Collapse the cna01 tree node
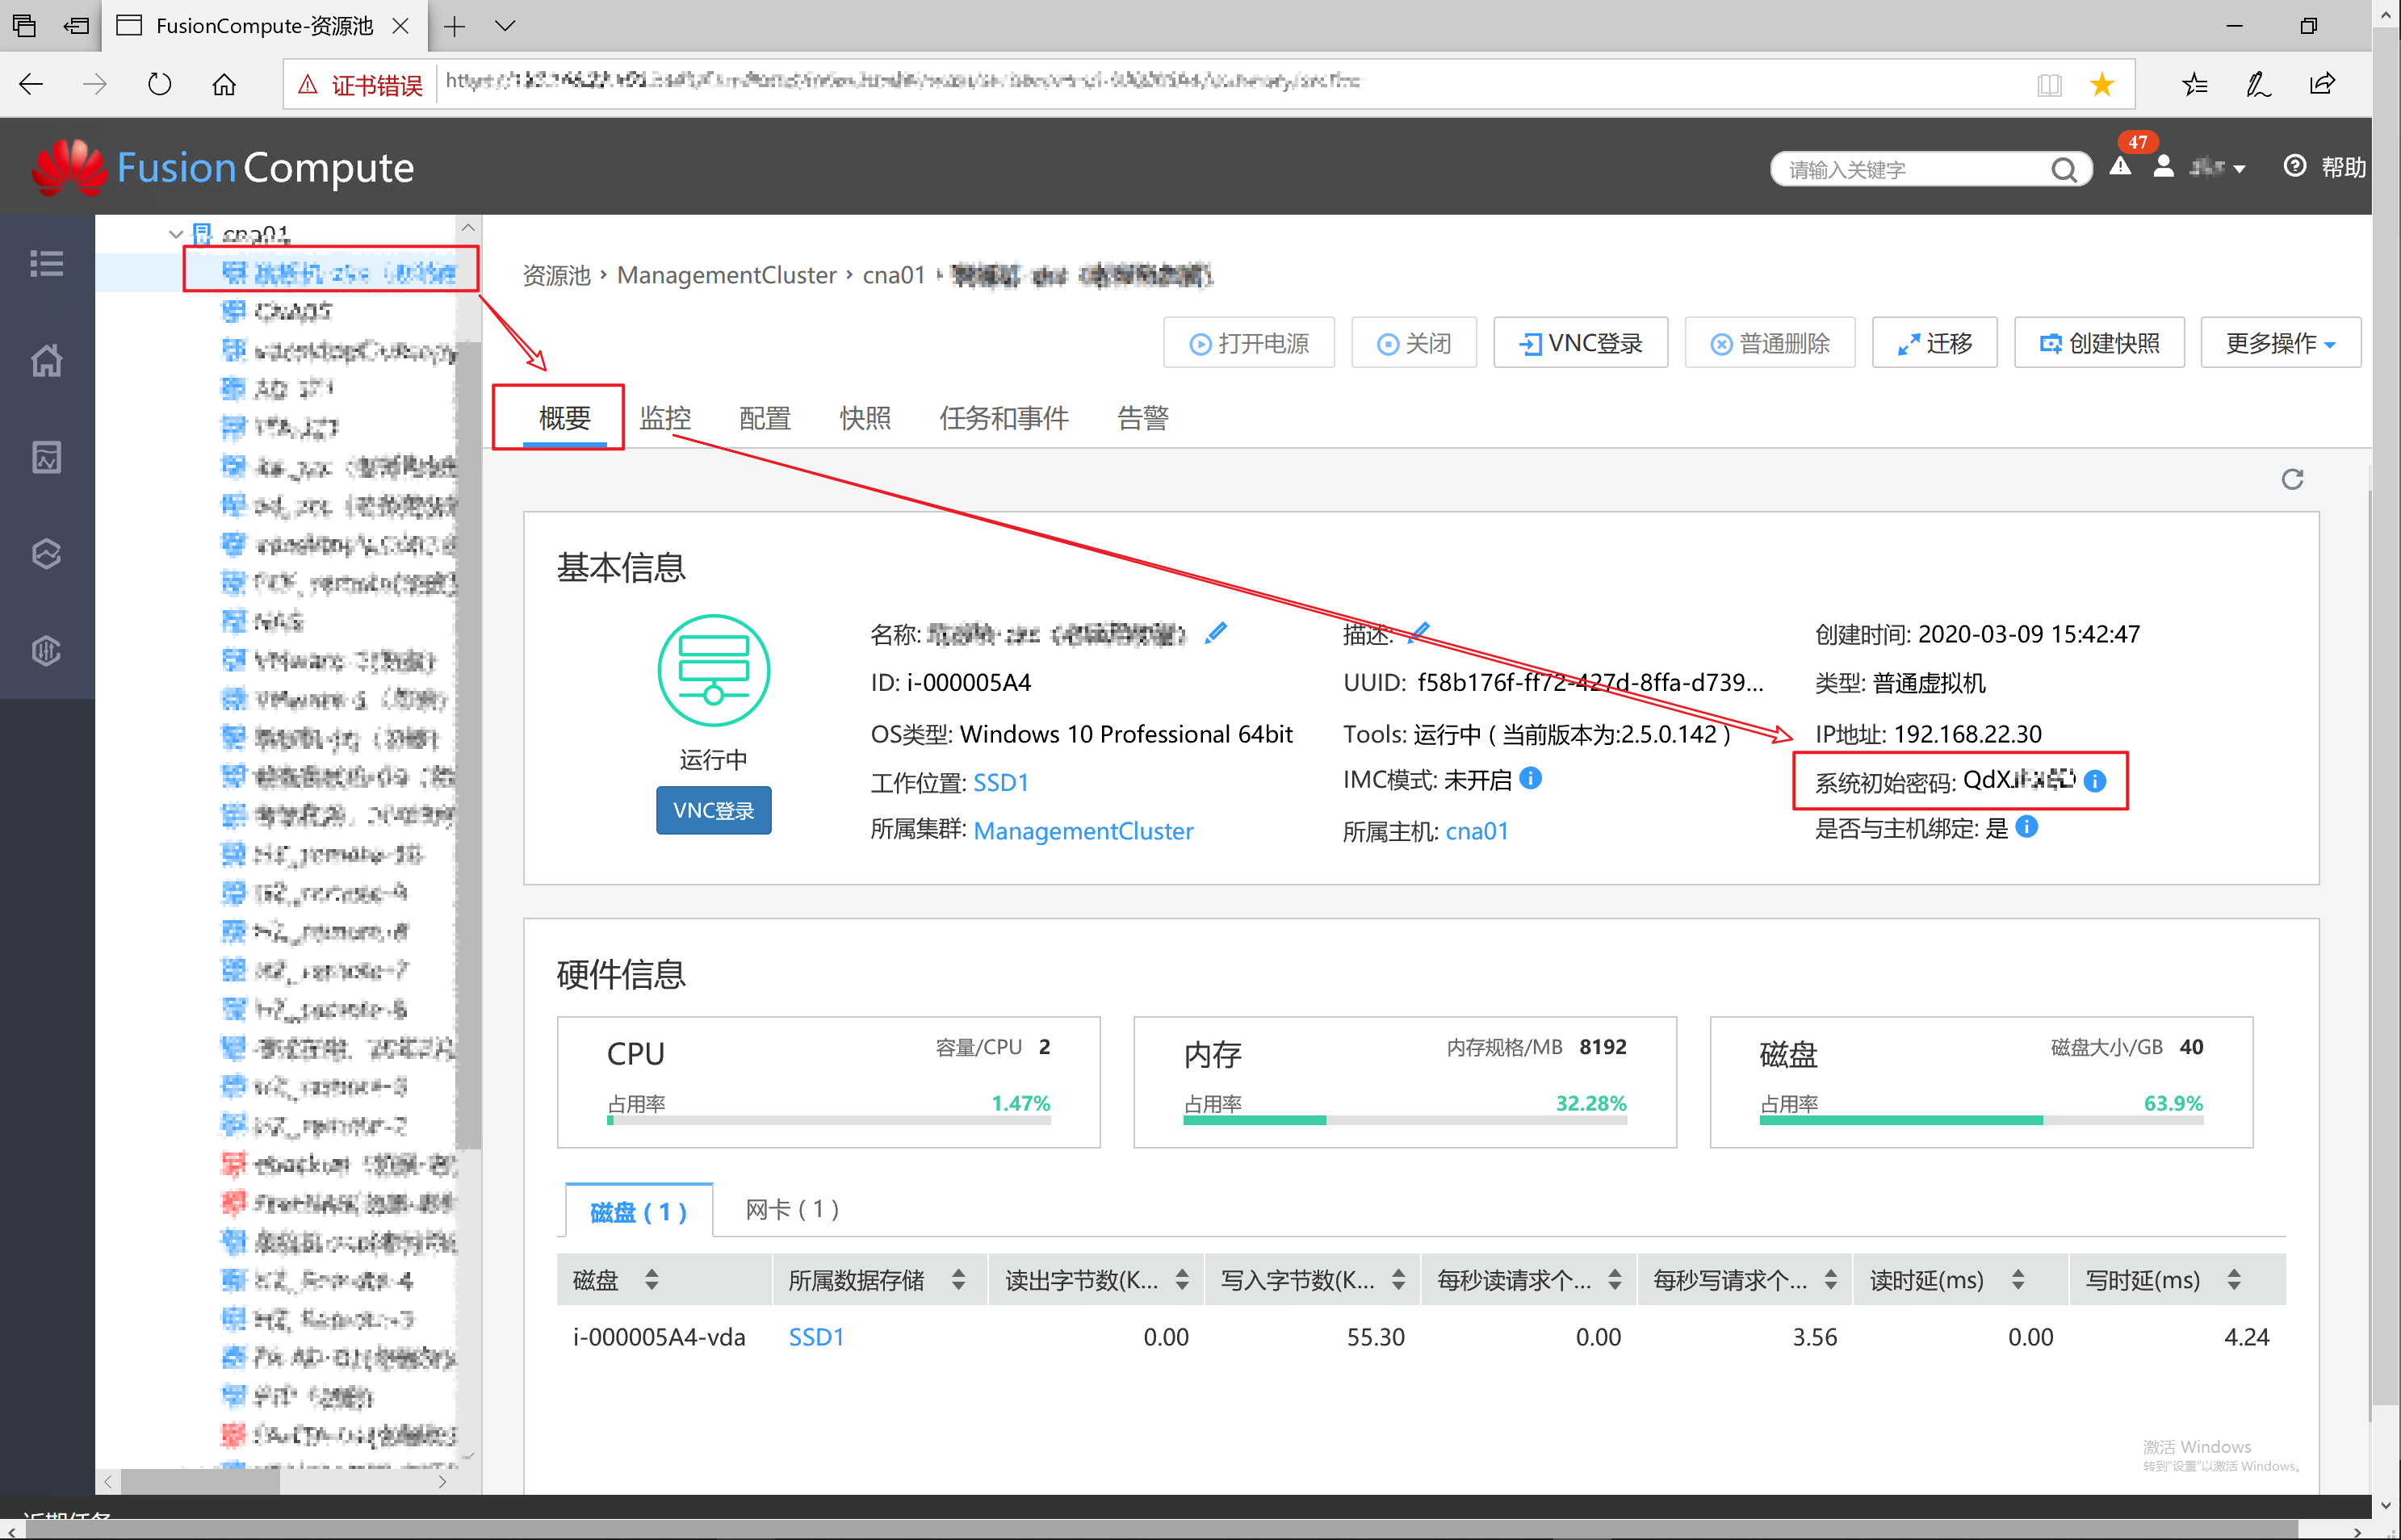Screen dimensions: 2401x1540 tap(176, 234)
